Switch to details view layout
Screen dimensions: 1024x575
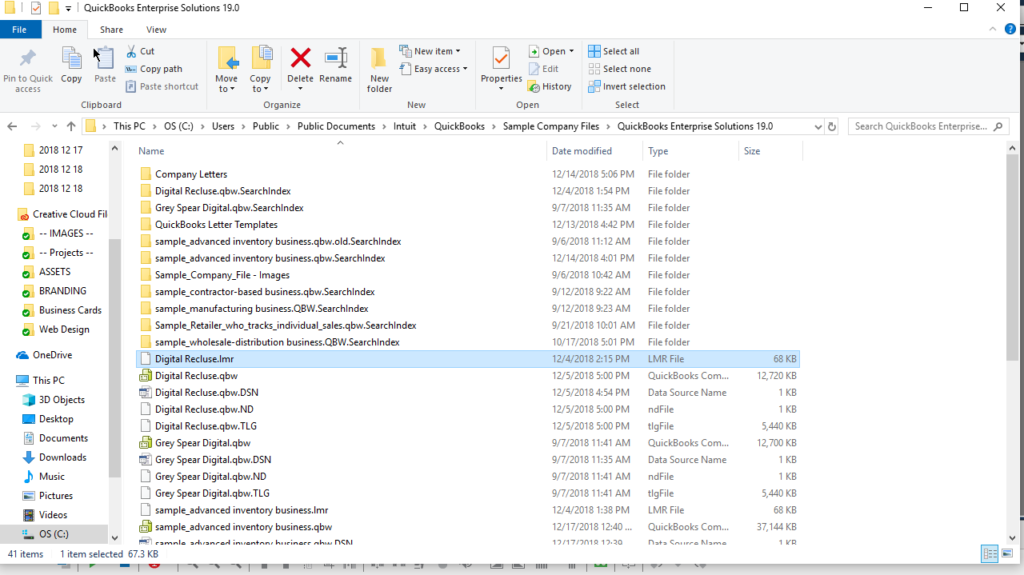pyautogui.click(x=989, y=554)
